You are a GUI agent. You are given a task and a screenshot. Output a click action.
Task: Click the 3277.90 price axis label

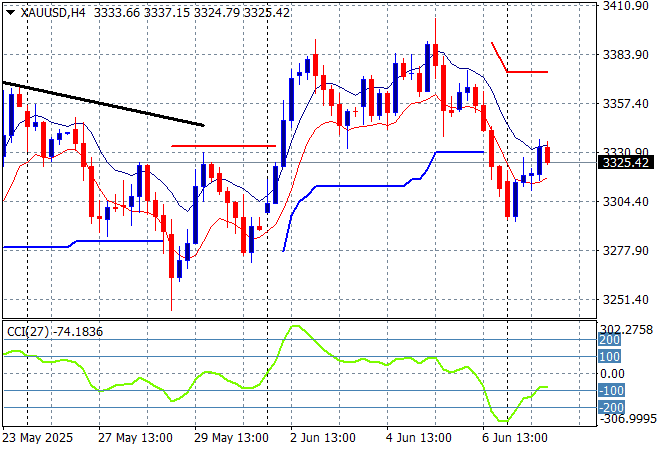pyautogui.click(x=625, y=250)
